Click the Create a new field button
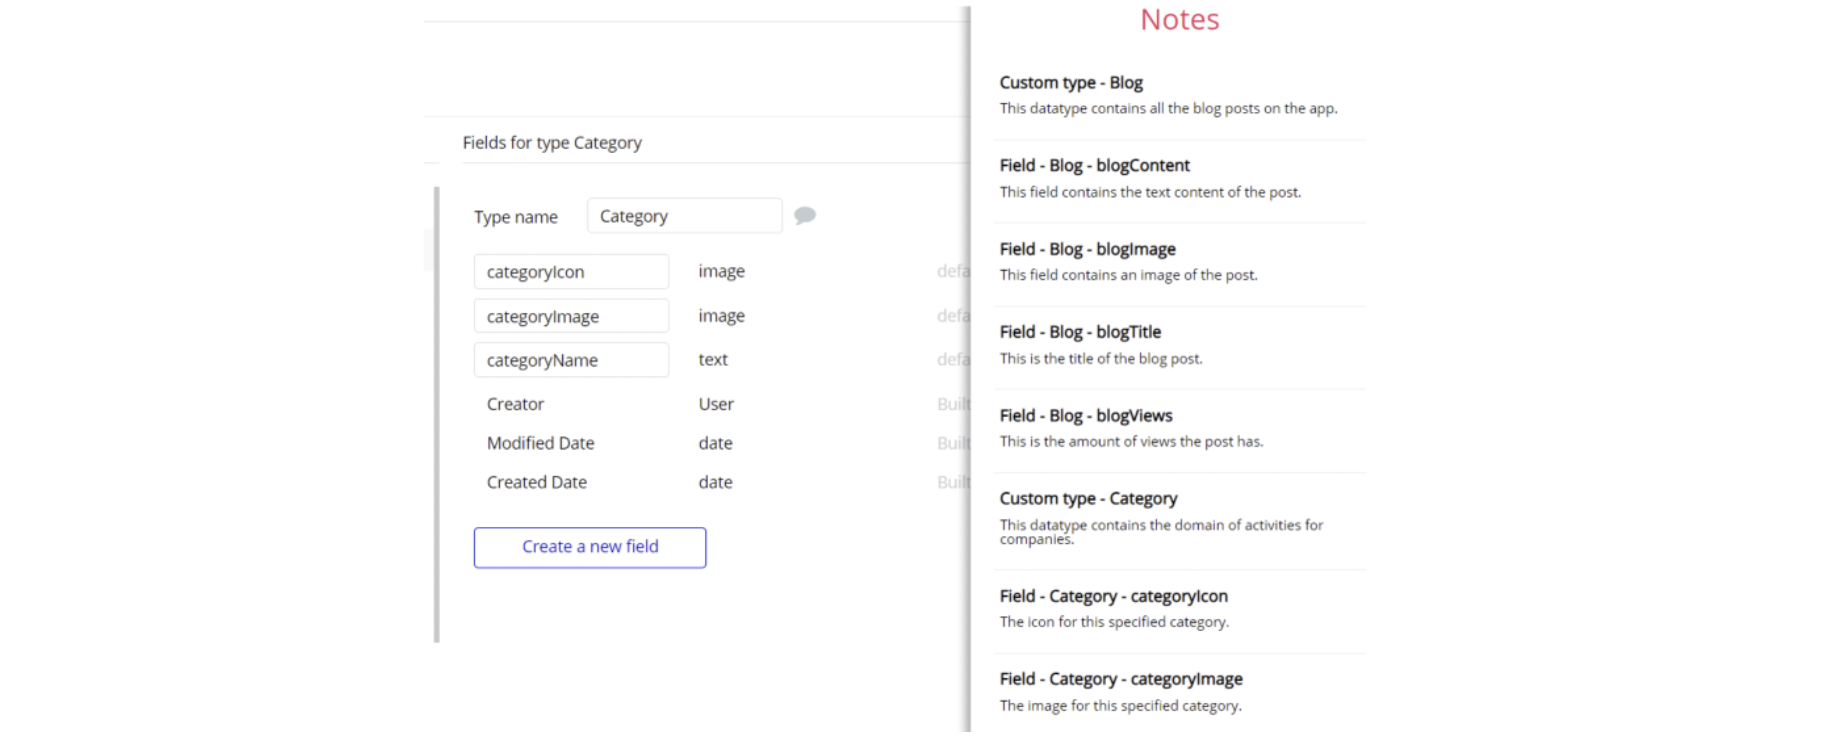Viewport: 1830px width, 744px height. [x=590, y=547]
